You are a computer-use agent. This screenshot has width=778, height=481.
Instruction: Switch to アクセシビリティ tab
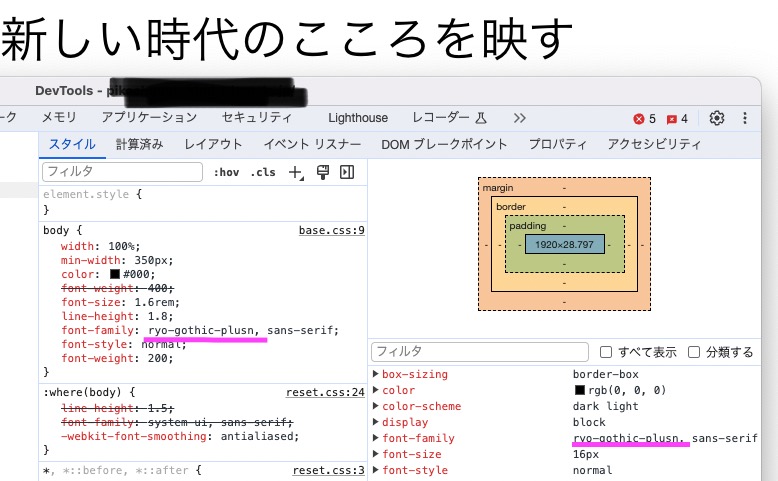(x=654, y=144)
